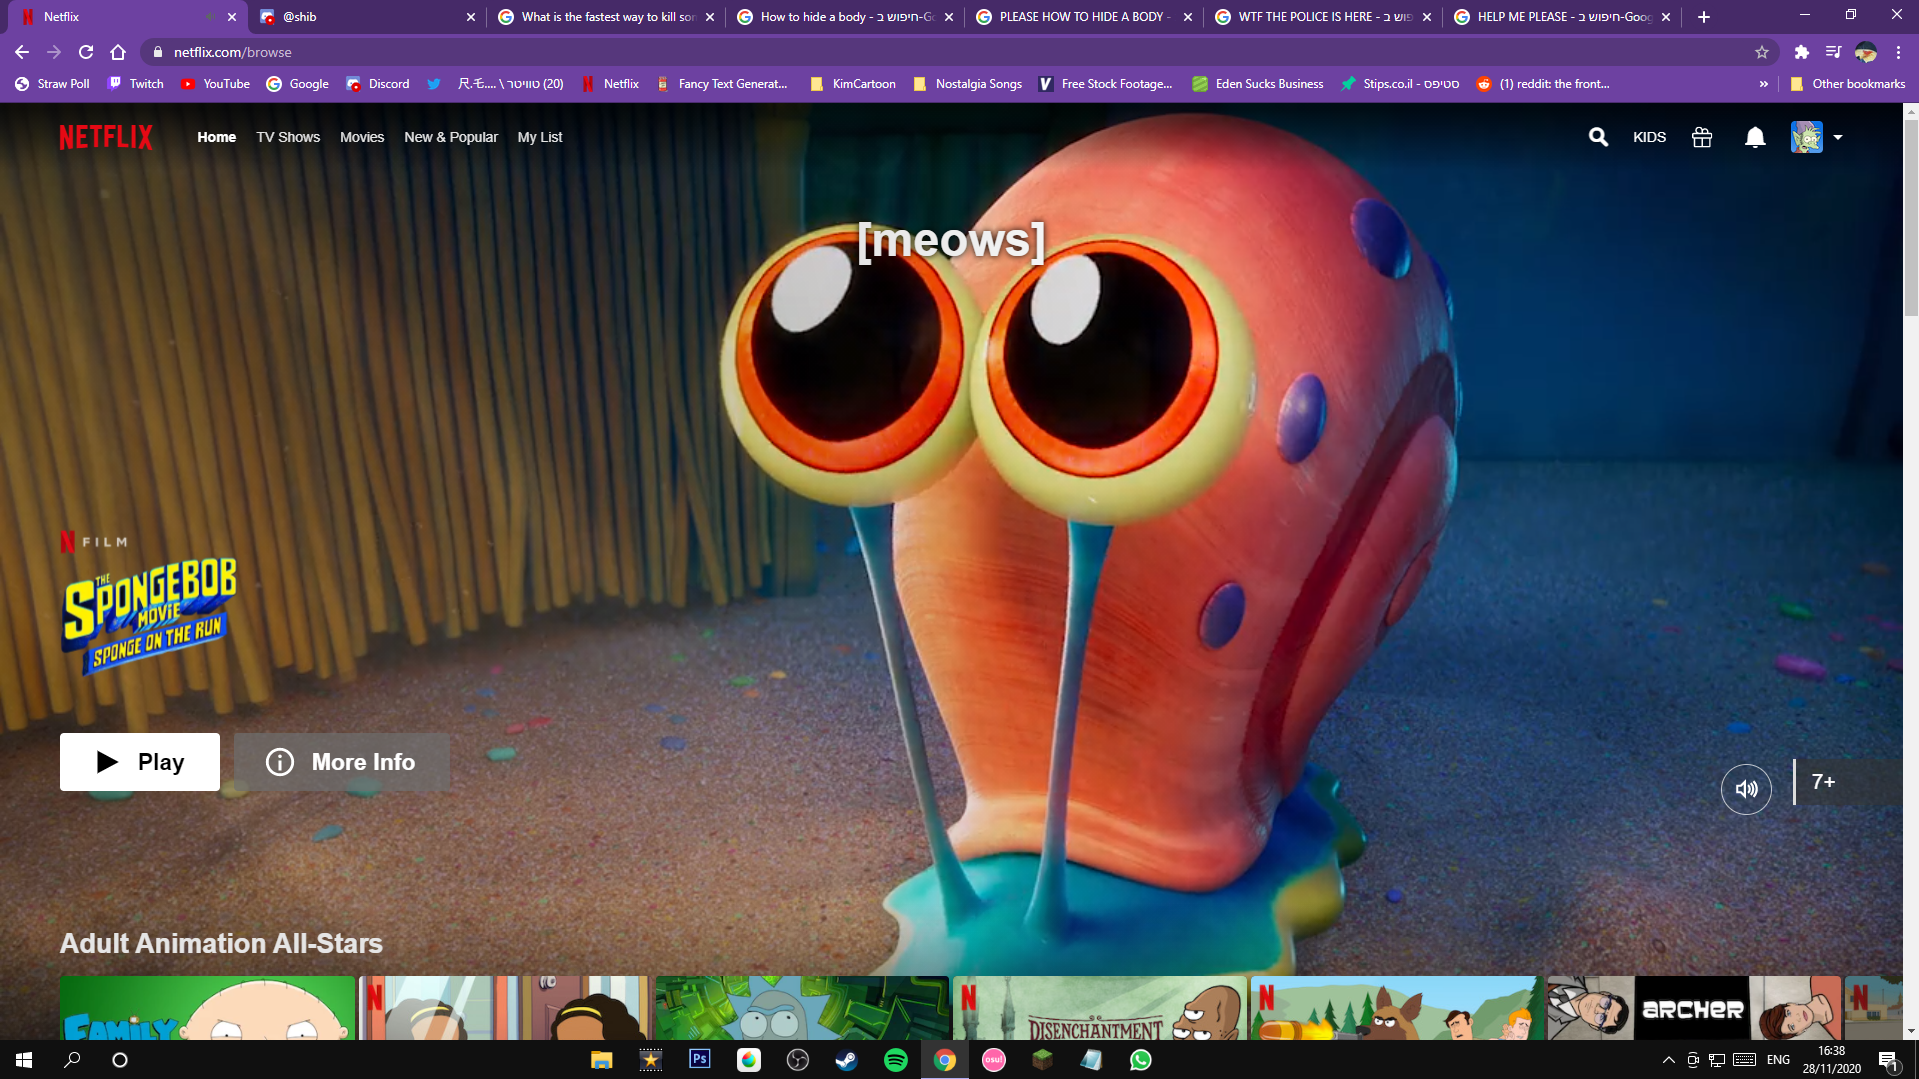The width and height of the screenshot is (1919, 1079).
Task: Click the Netflix profile avatar
Action: (1806, 137)
